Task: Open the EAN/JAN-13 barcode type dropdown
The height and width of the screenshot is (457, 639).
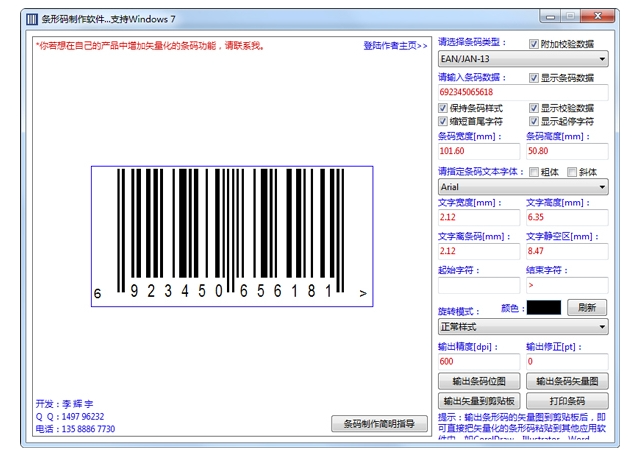Action: coord(523,59)
